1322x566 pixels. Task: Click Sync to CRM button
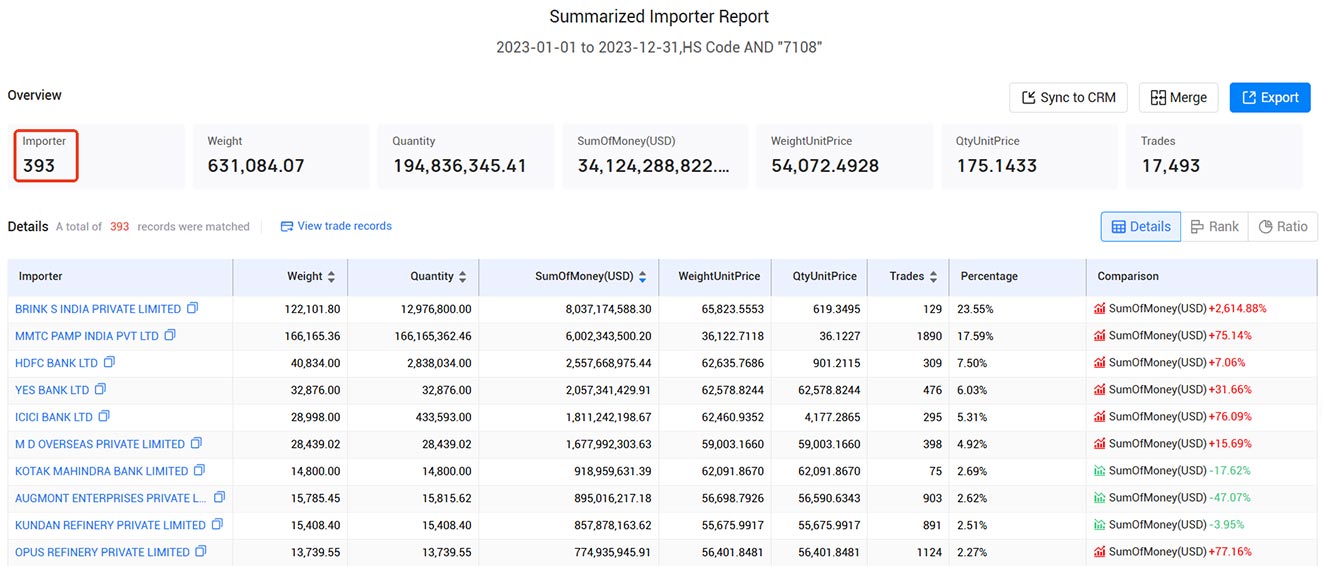pos(1068,97)
